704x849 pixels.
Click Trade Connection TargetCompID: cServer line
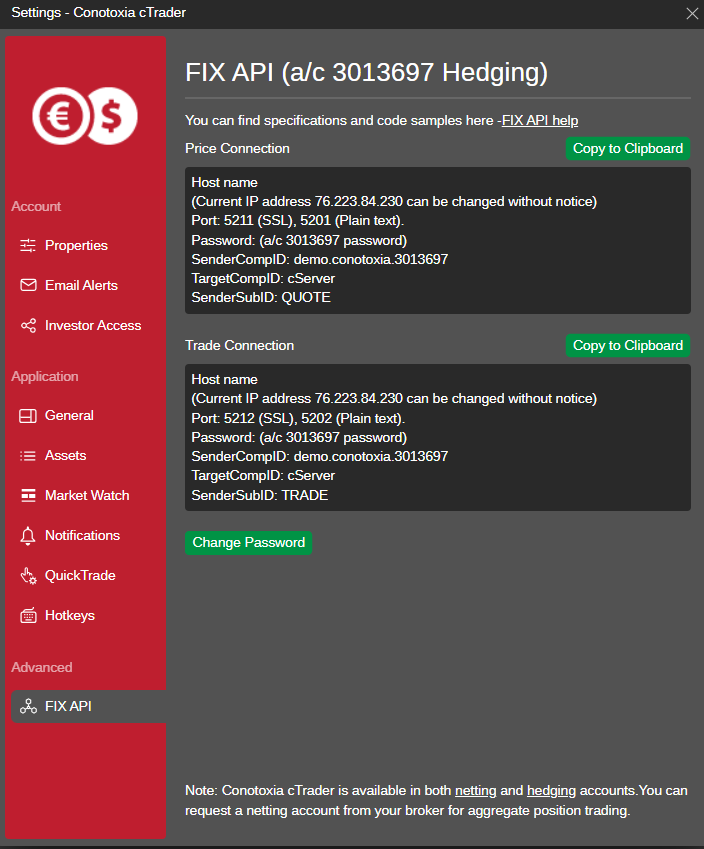pos(263,475)
